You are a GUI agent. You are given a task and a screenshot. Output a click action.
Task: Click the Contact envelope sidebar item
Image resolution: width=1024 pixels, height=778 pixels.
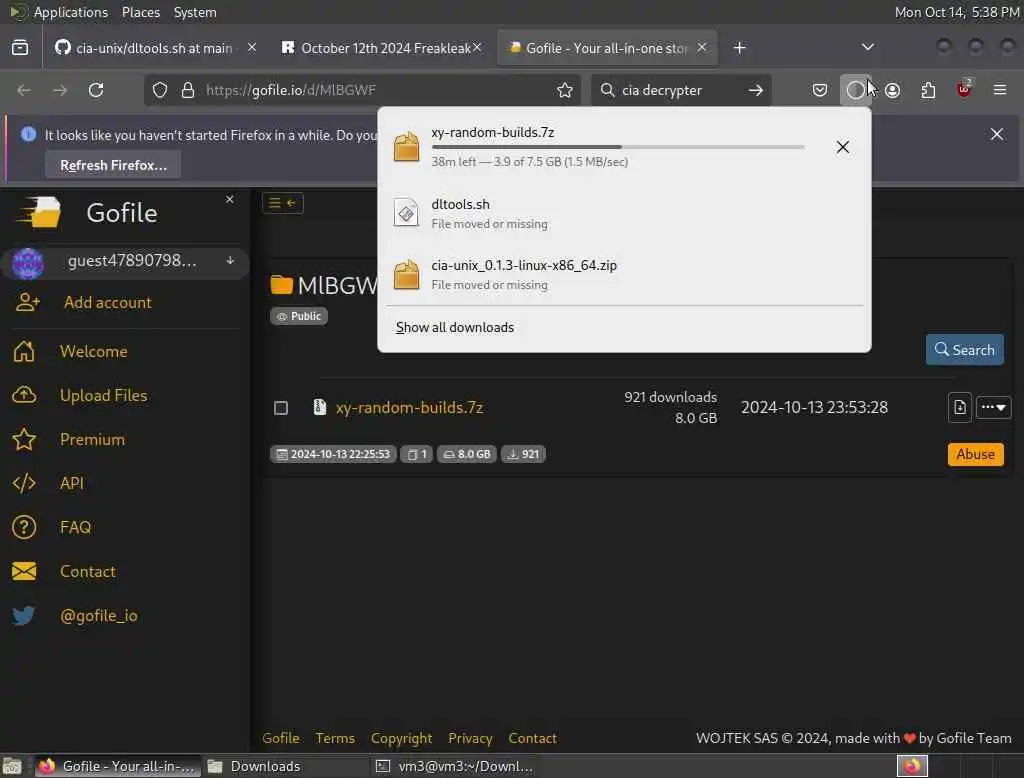click(88, 571)
